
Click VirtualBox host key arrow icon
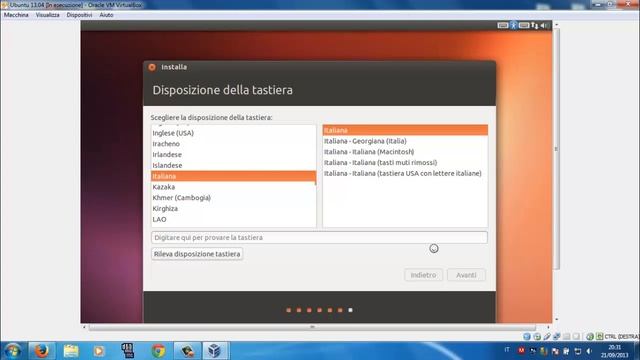coord(599,337)
